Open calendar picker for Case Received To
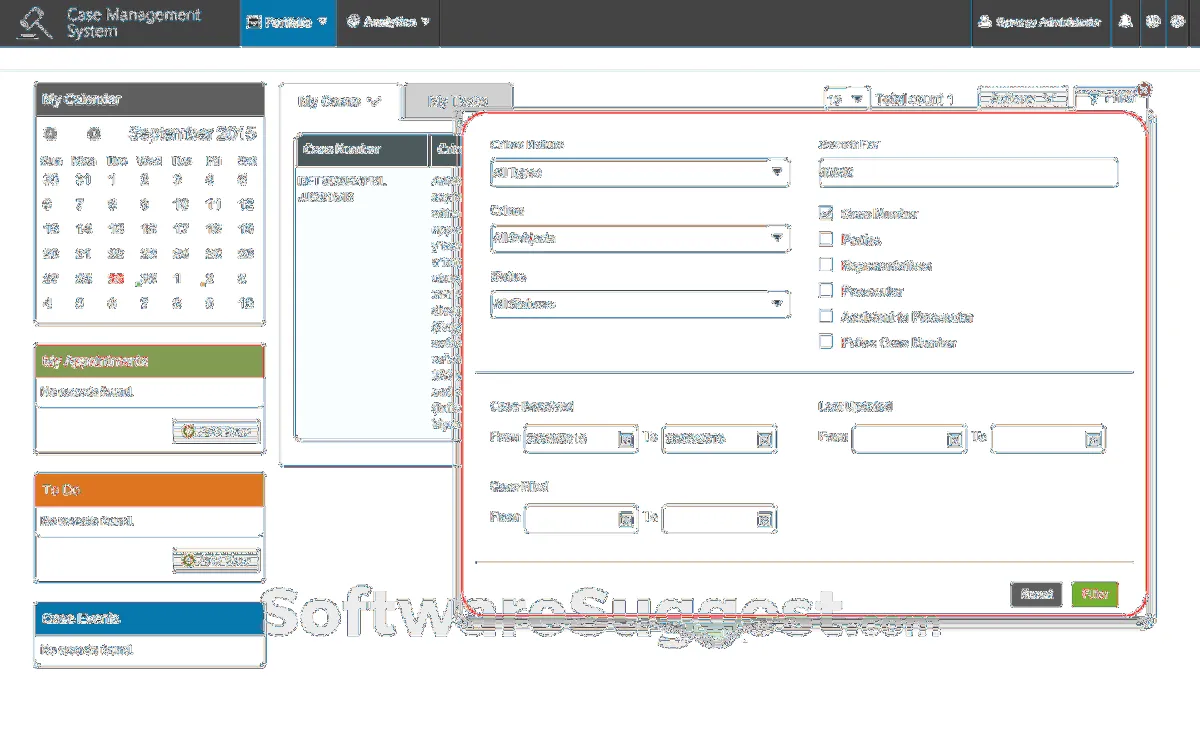 pos(764,438)
